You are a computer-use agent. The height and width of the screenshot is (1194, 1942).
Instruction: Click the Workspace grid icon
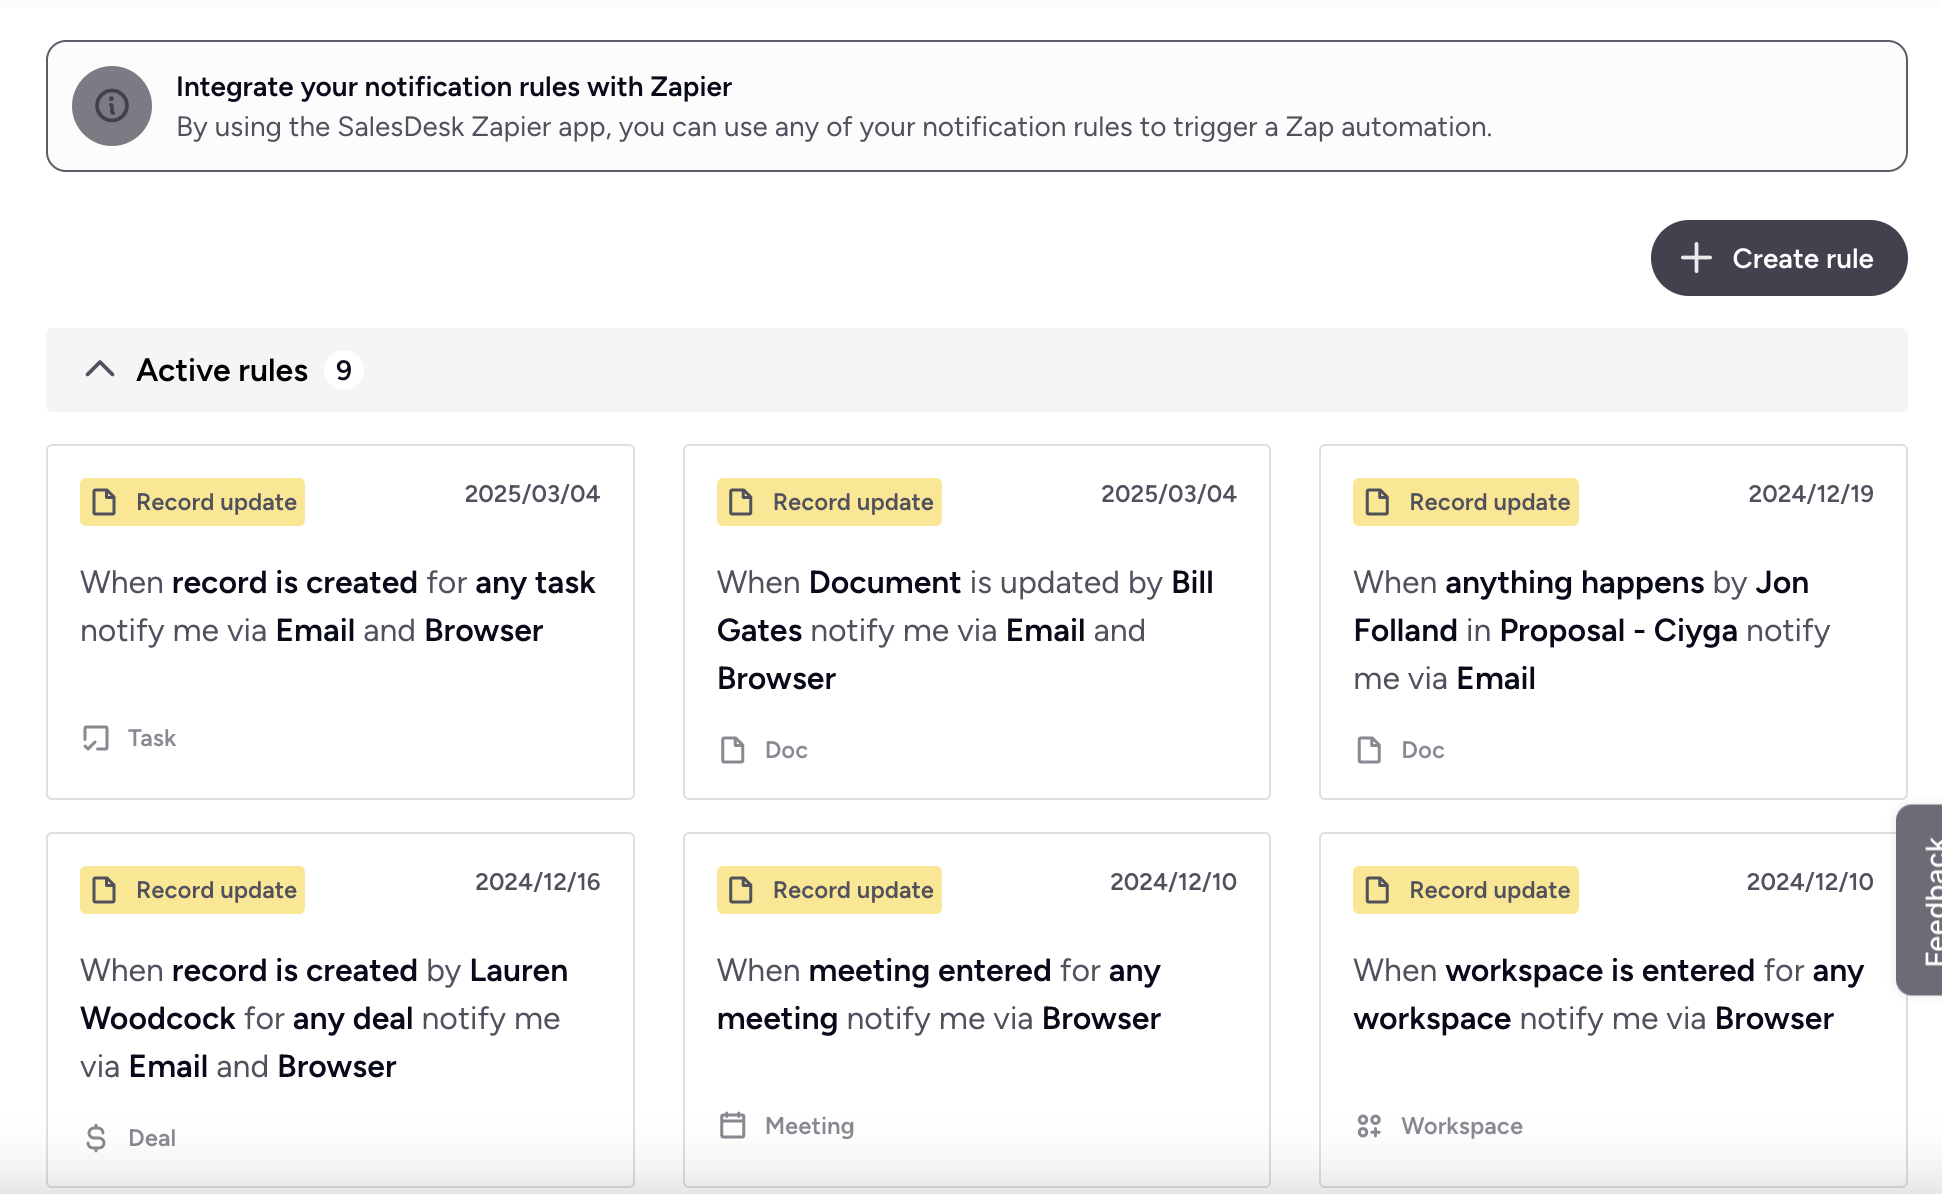[x=1369, y=1126]
